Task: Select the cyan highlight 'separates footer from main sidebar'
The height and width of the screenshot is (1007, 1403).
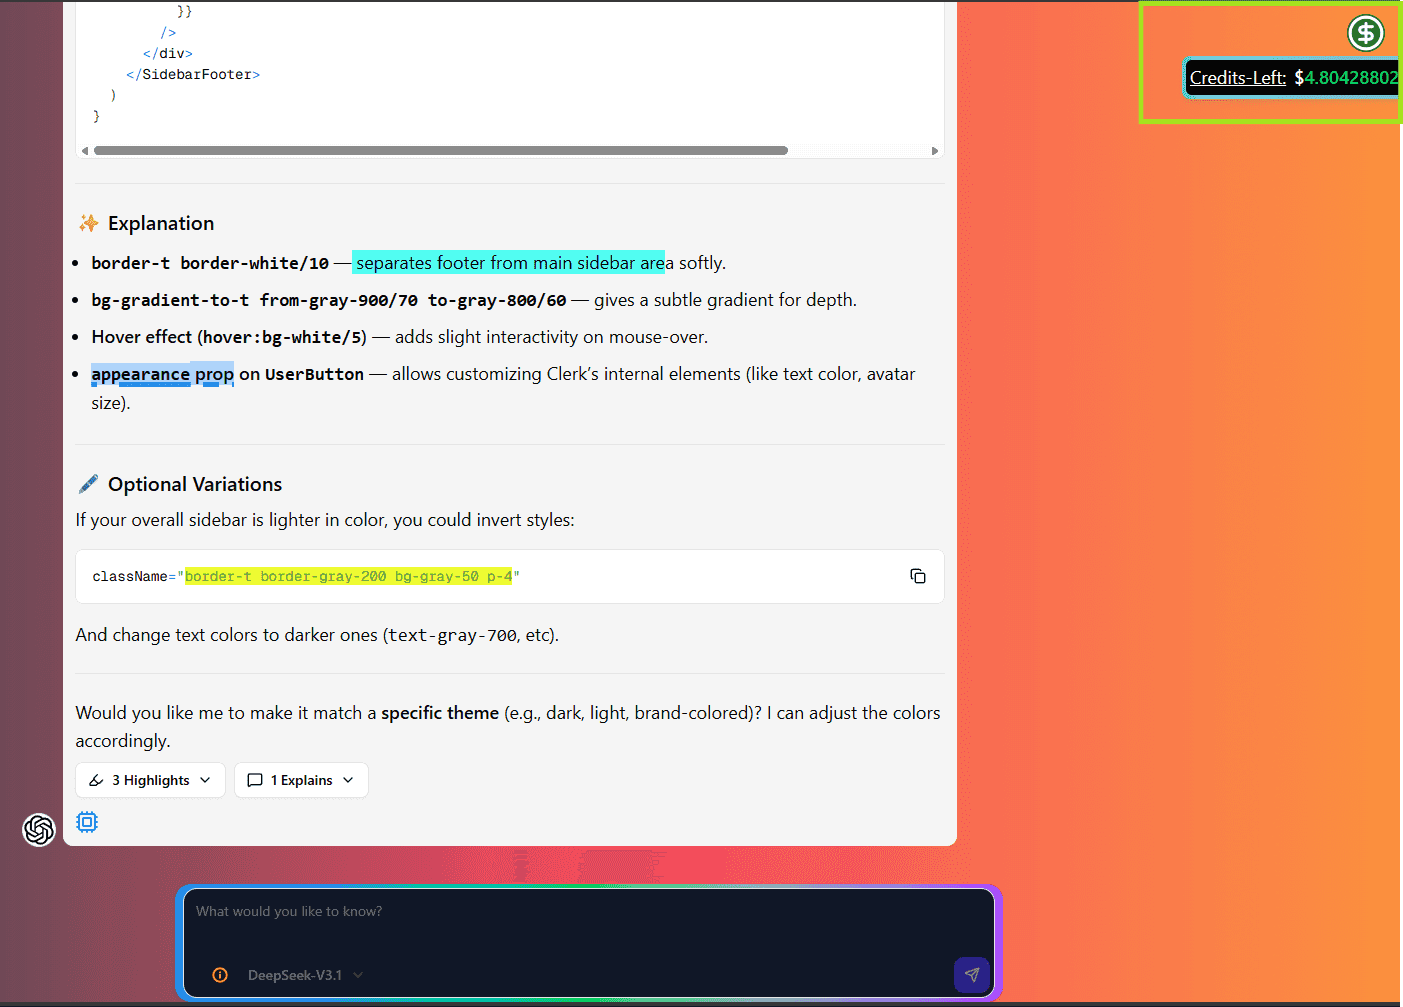Action: 508,263
